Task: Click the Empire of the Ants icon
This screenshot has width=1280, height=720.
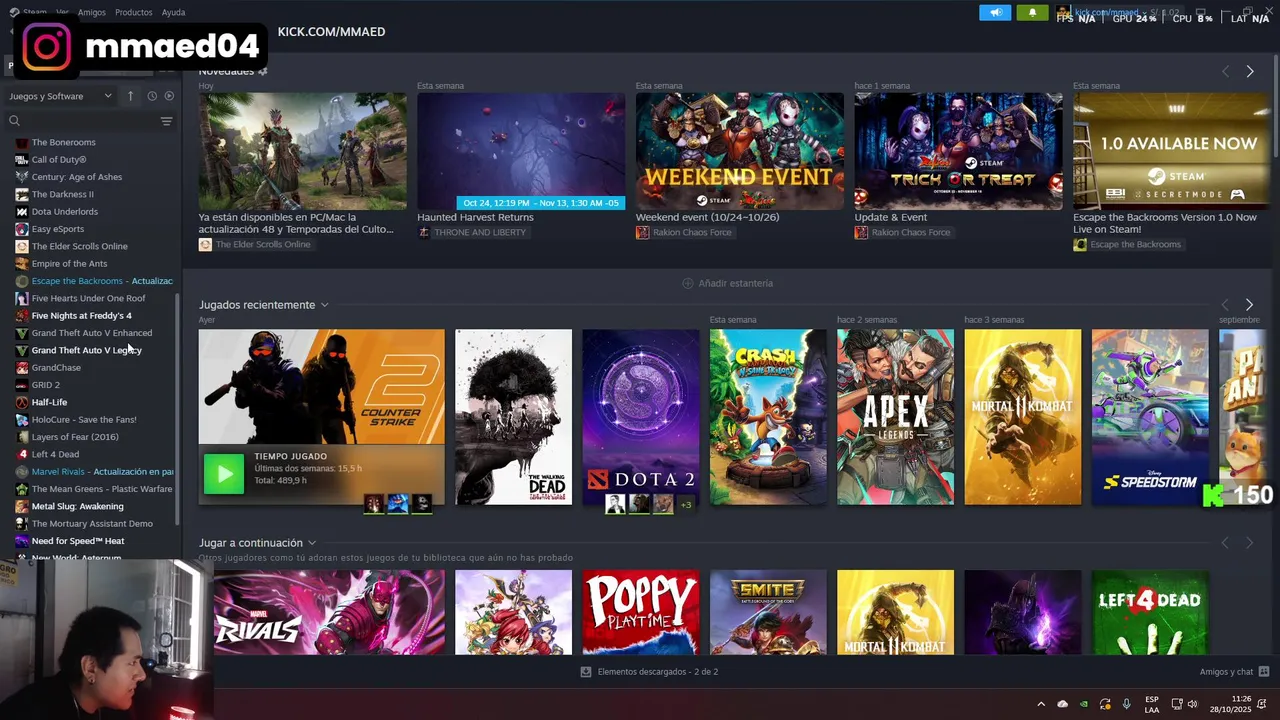Action: pyautogui.click(x=22, y=263)
